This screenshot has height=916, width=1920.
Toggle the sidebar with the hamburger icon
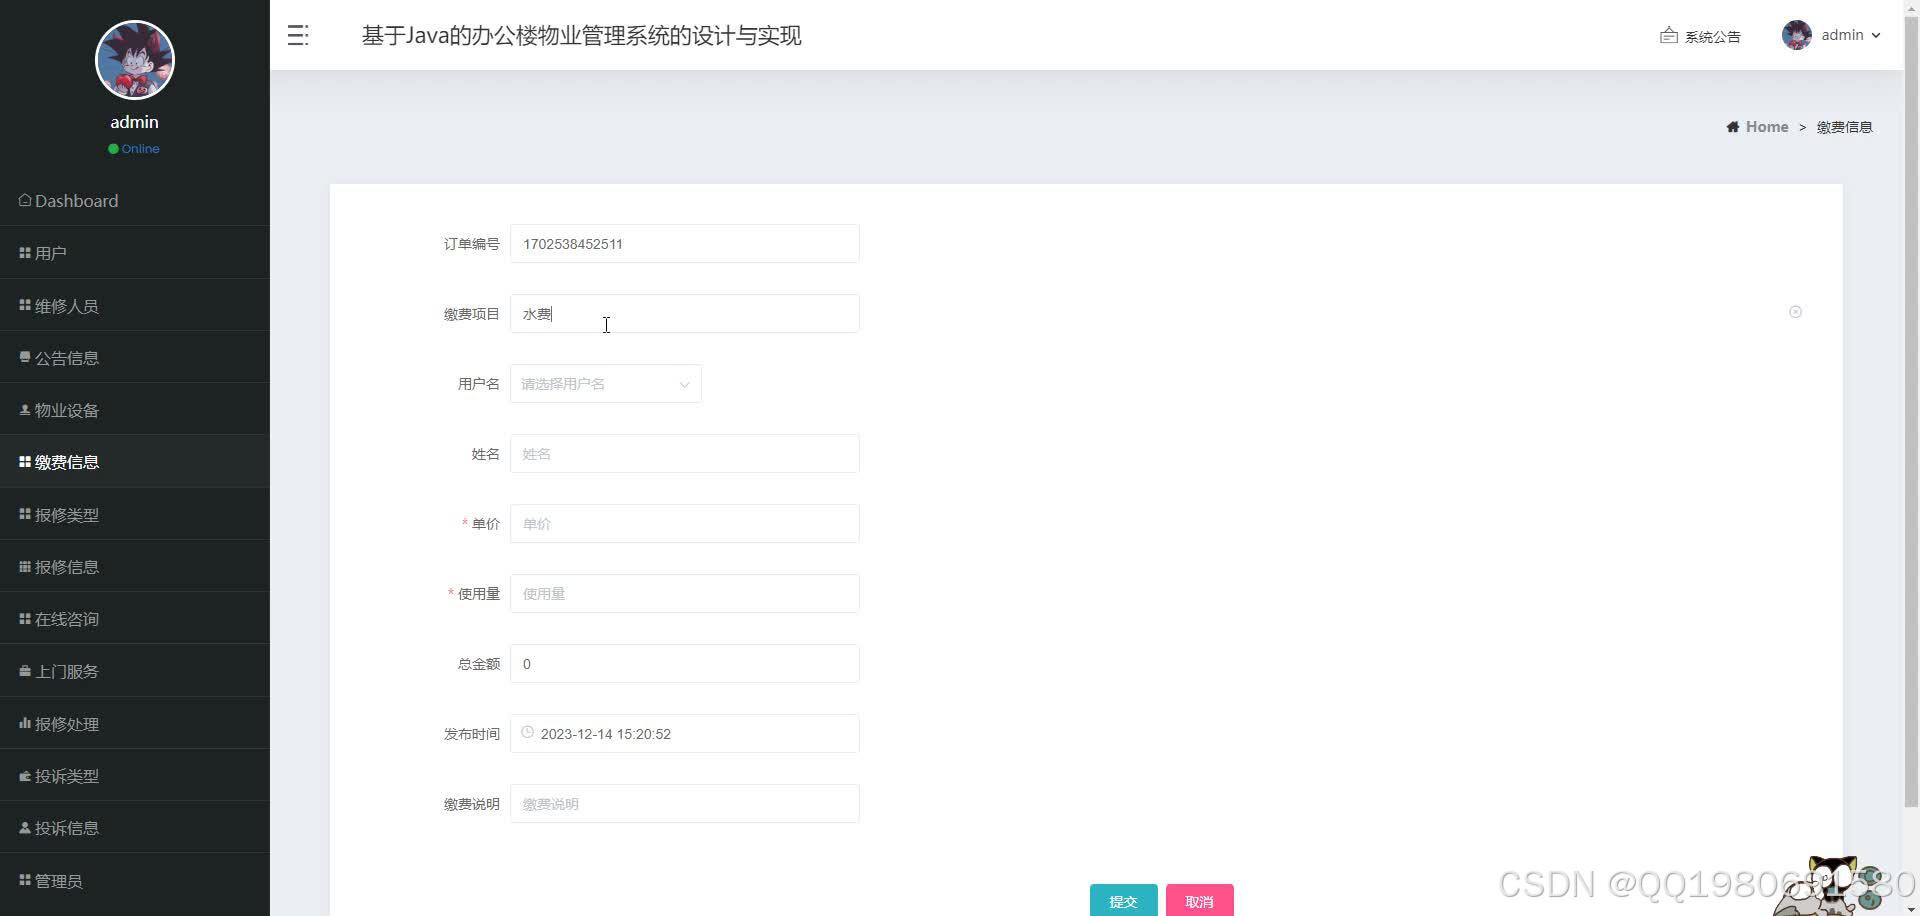point(297,35)
